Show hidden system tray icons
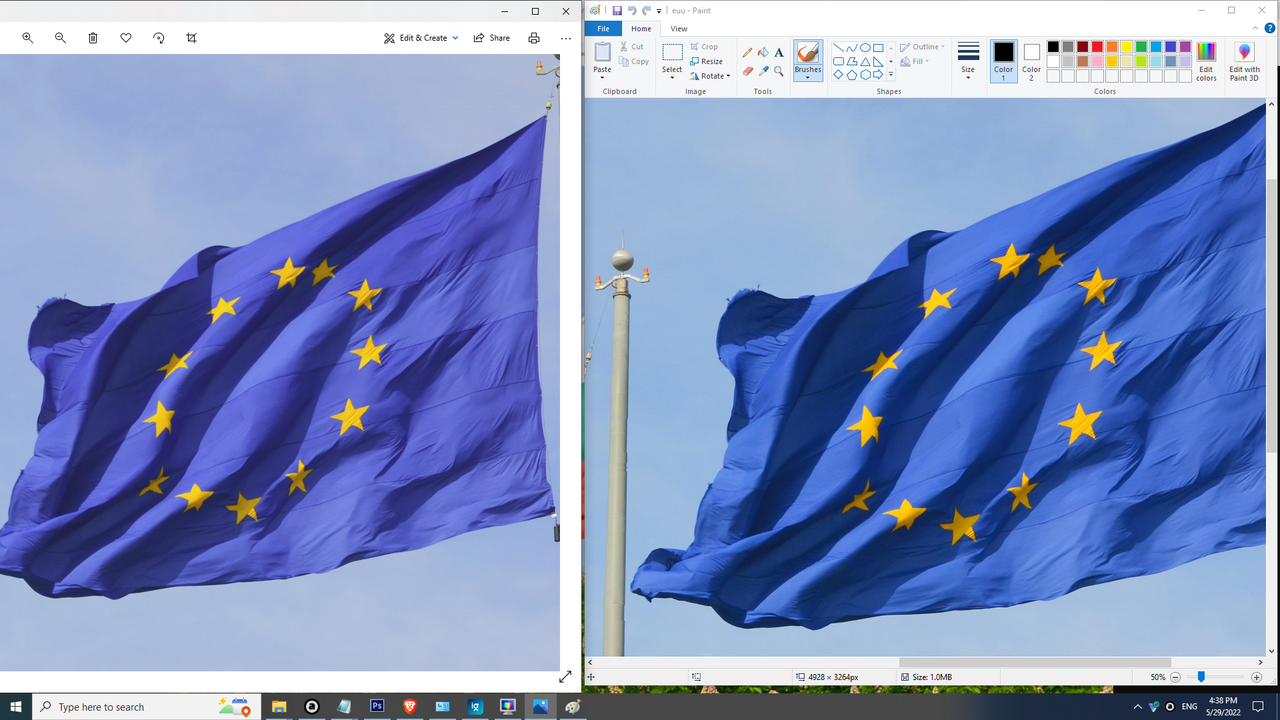Screen dimensions: 1280x720 click(1137, 706)
